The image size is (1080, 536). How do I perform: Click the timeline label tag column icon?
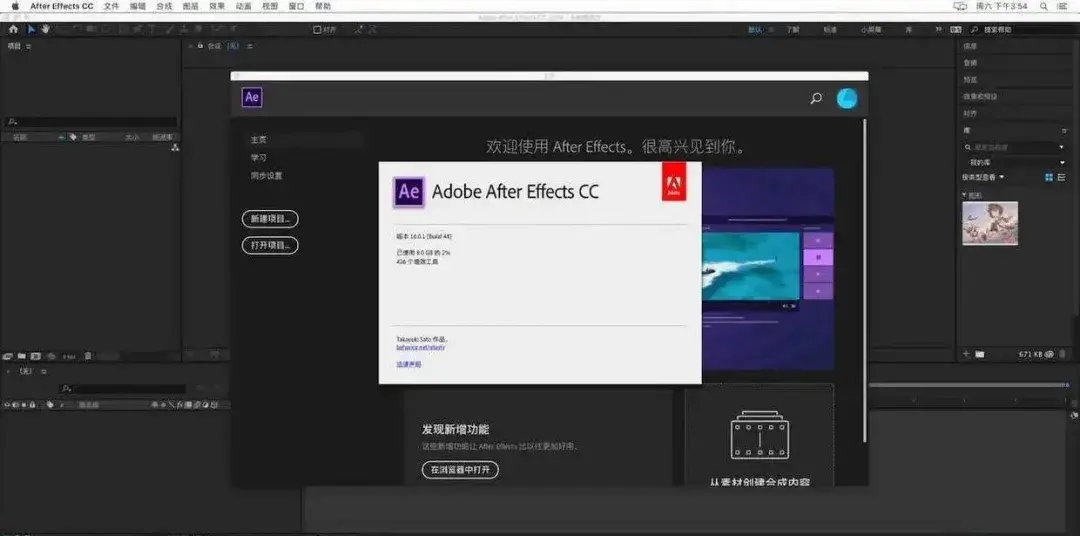[50, 404]
